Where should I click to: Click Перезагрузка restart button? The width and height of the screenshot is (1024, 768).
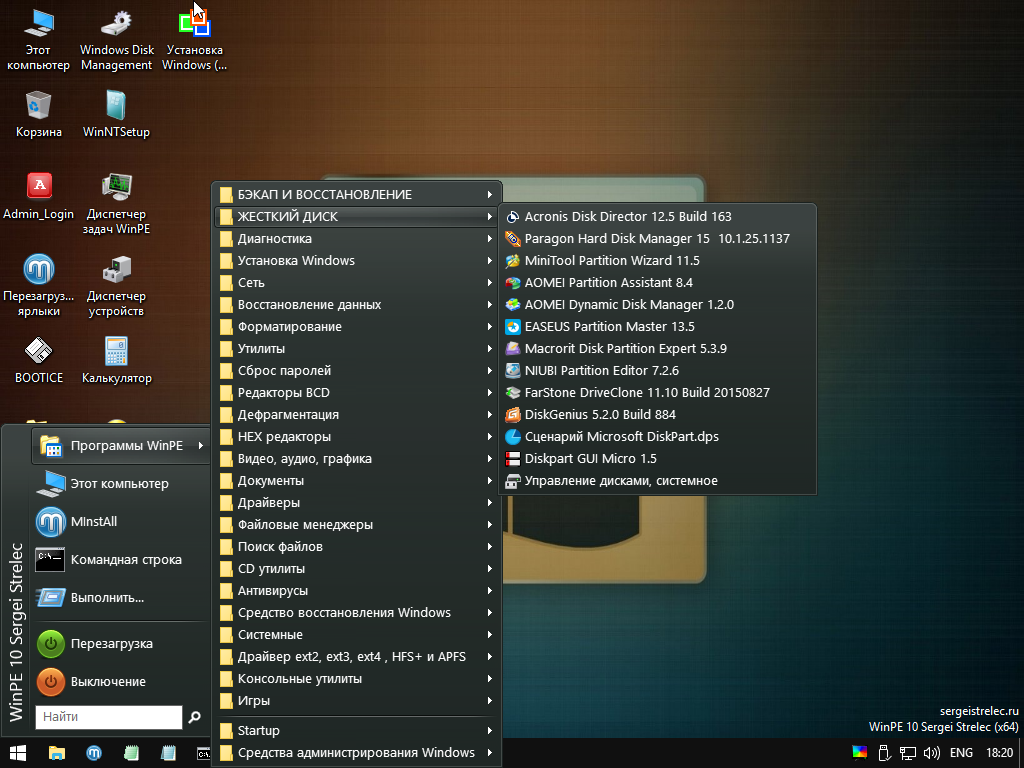pyautogui.click(x=121, y=644)
